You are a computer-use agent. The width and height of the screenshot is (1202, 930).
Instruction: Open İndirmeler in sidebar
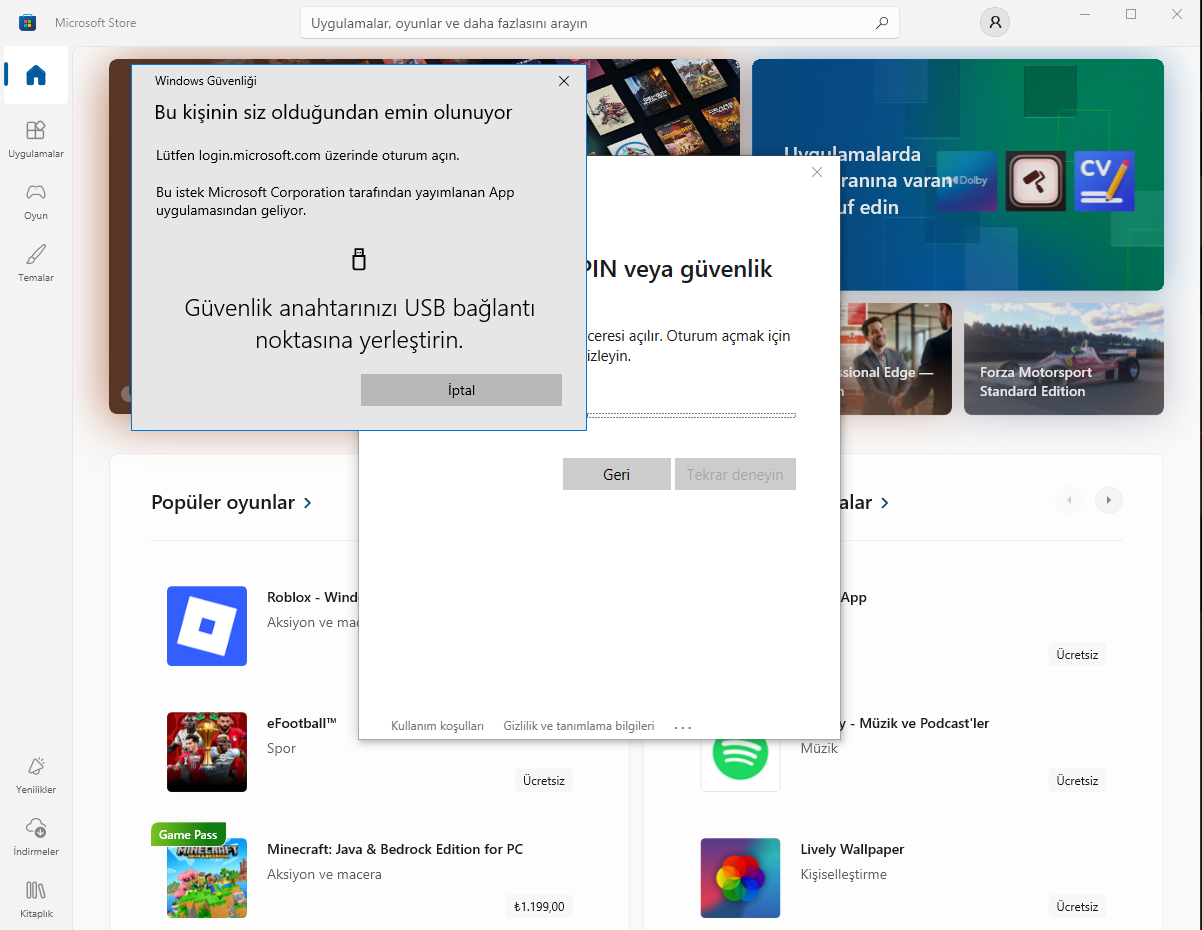[36, 837]
